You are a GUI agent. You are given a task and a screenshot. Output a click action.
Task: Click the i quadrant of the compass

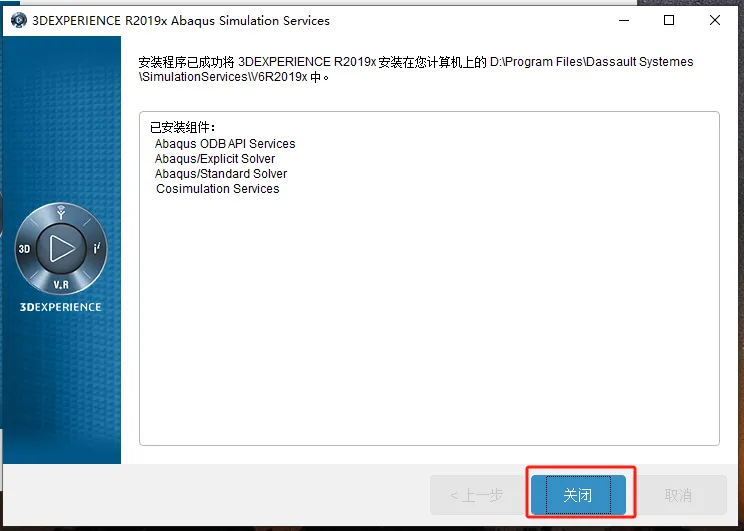[96, 248]
